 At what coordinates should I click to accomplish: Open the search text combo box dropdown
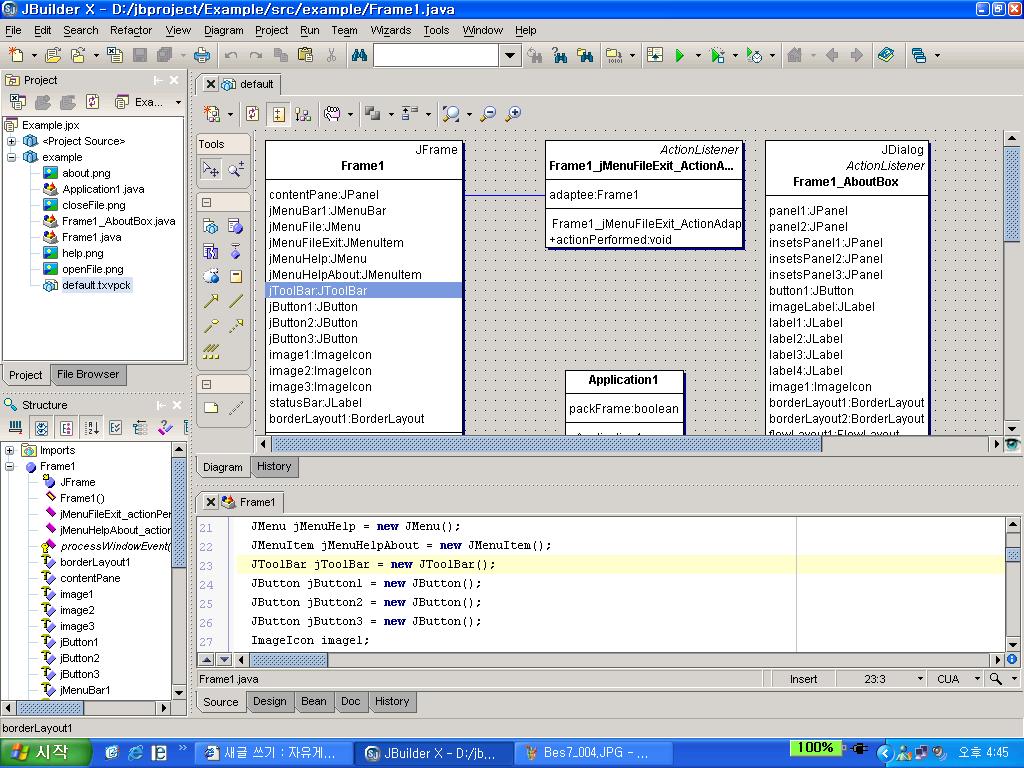pos(510,56)
